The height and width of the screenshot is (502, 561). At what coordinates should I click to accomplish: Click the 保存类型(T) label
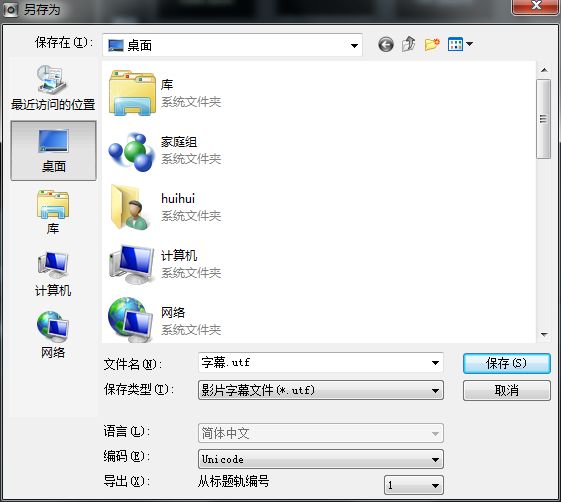point(139,389)
